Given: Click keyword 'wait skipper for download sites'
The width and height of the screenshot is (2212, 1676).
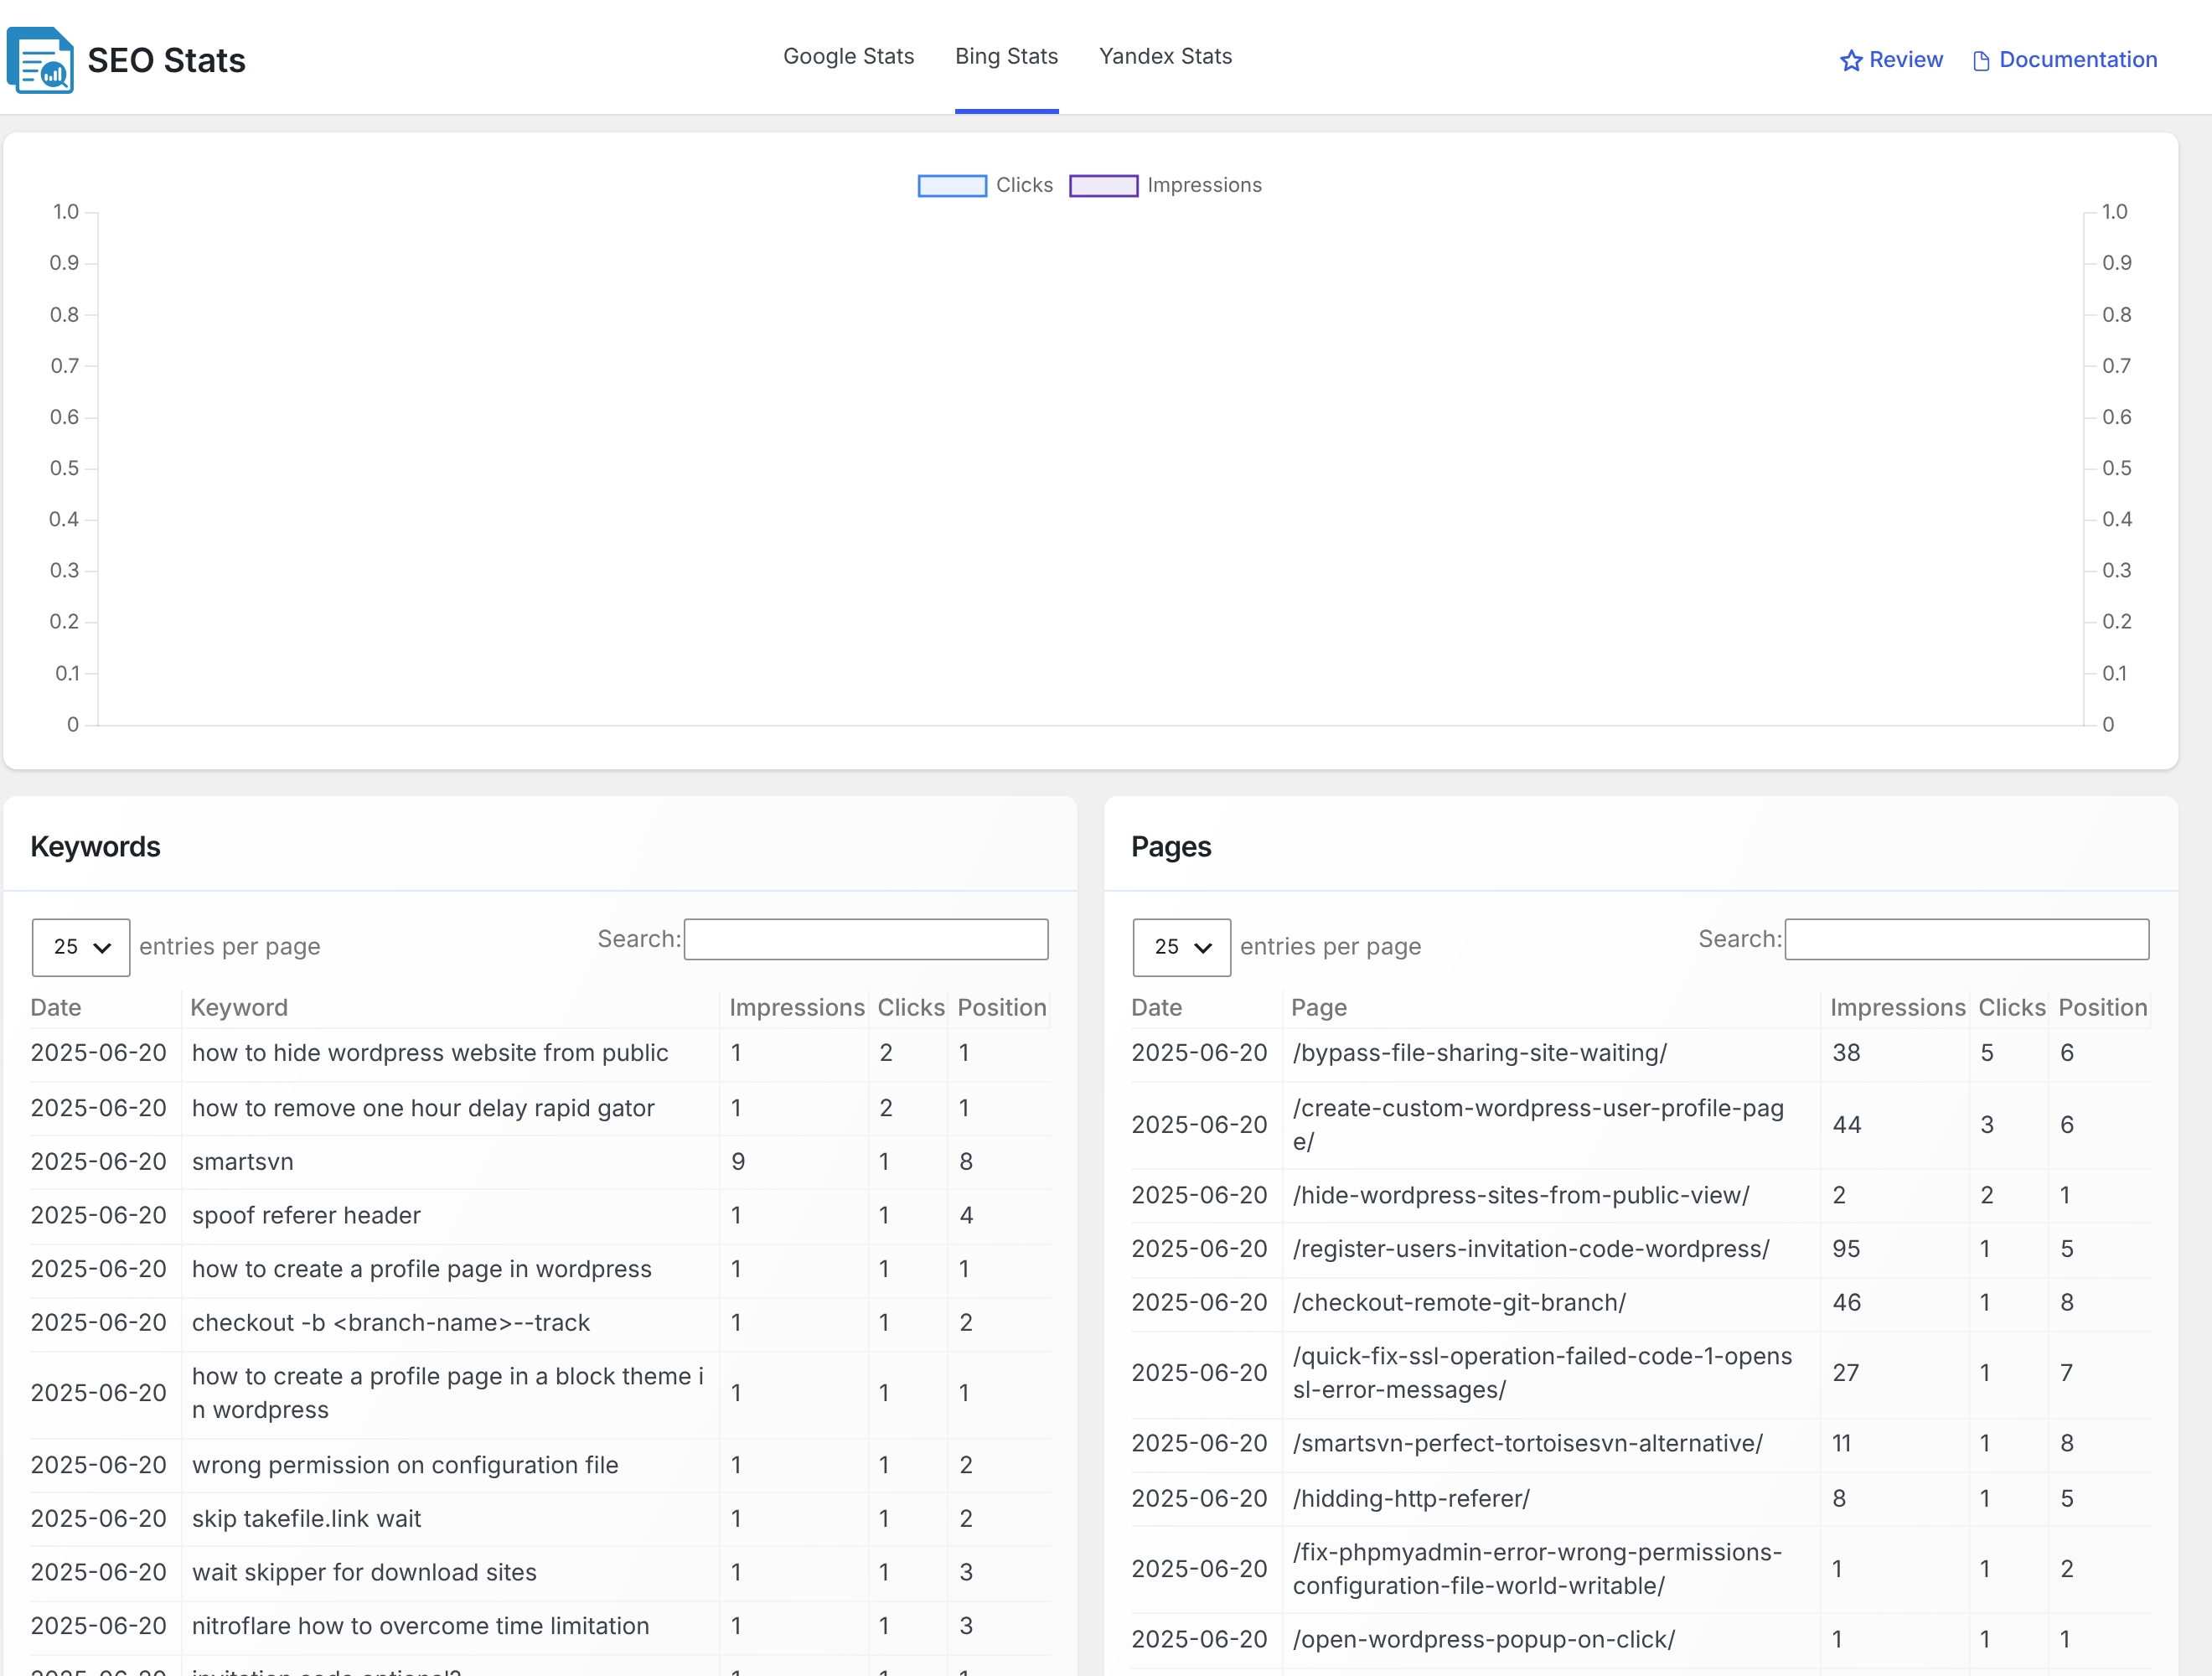Looking at the screenshot, I should coord(364,1573).
